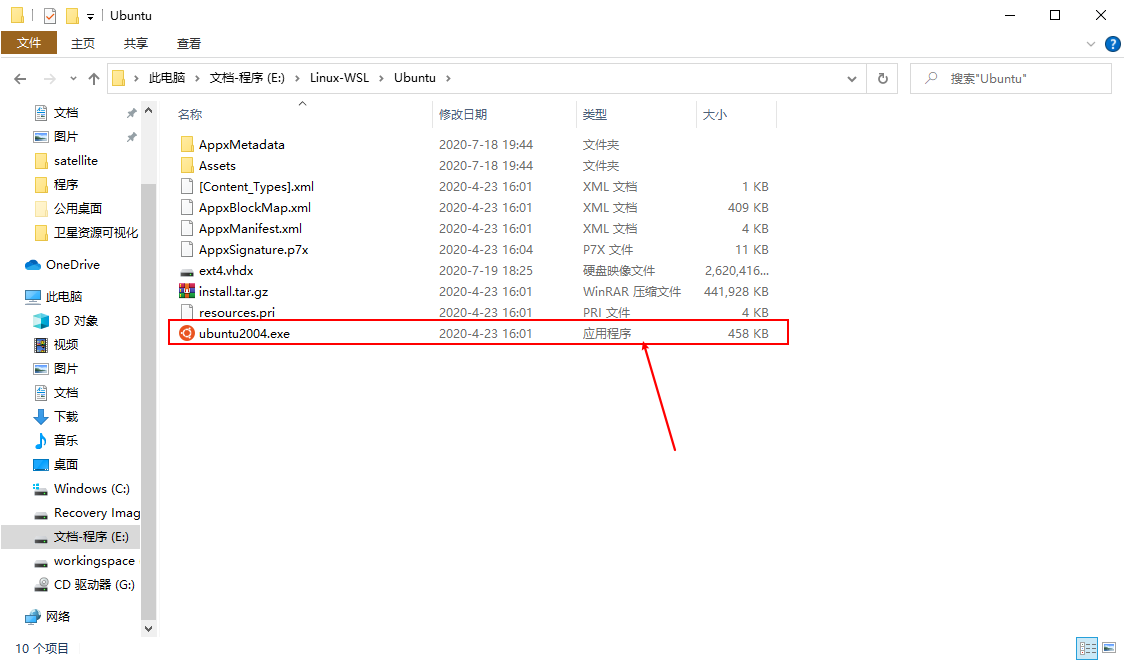
Task: Expand the address bar history dropdown
Action: coord(852,78)
